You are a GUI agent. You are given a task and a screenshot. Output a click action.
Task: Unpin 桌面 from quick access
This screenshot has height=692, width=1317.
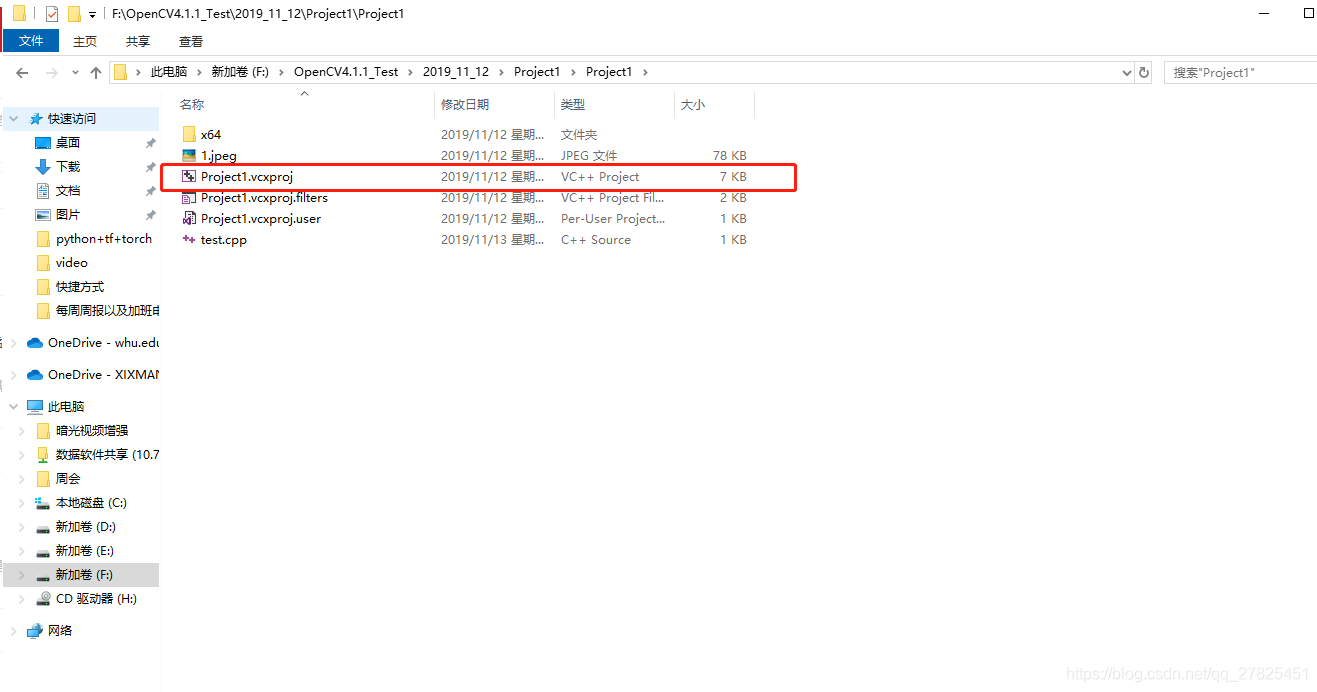151,142
